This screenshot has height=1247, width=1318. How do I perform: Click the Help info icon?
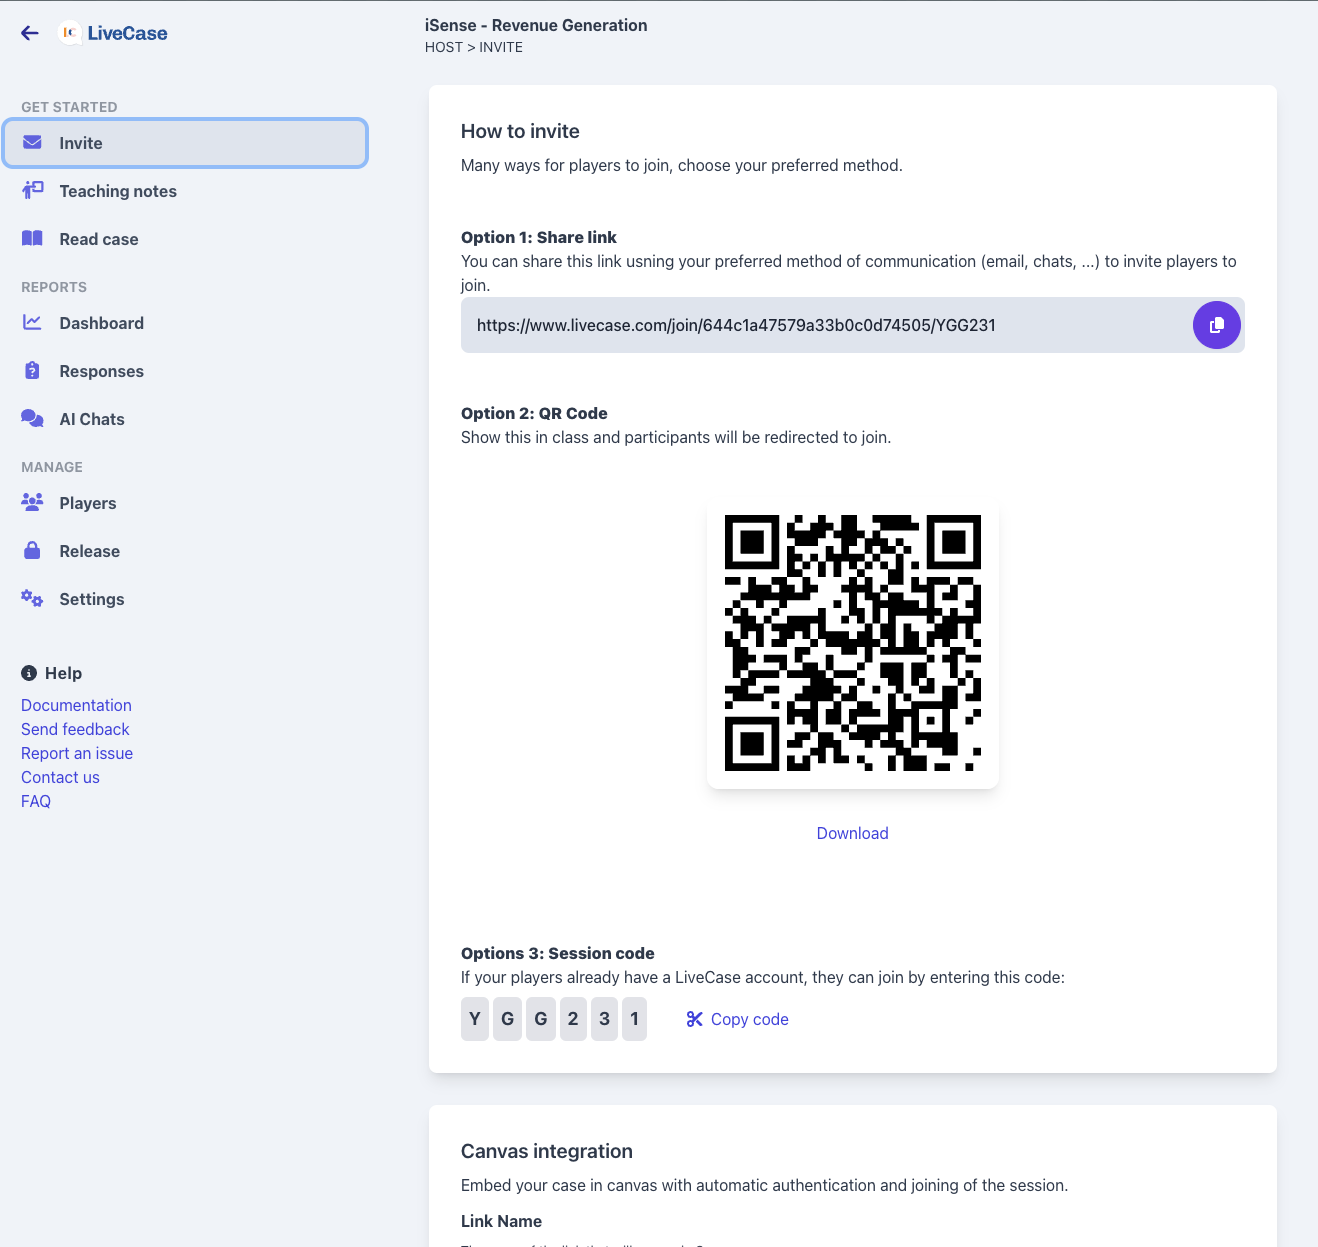pyautogui.click(x=29, y=673)
